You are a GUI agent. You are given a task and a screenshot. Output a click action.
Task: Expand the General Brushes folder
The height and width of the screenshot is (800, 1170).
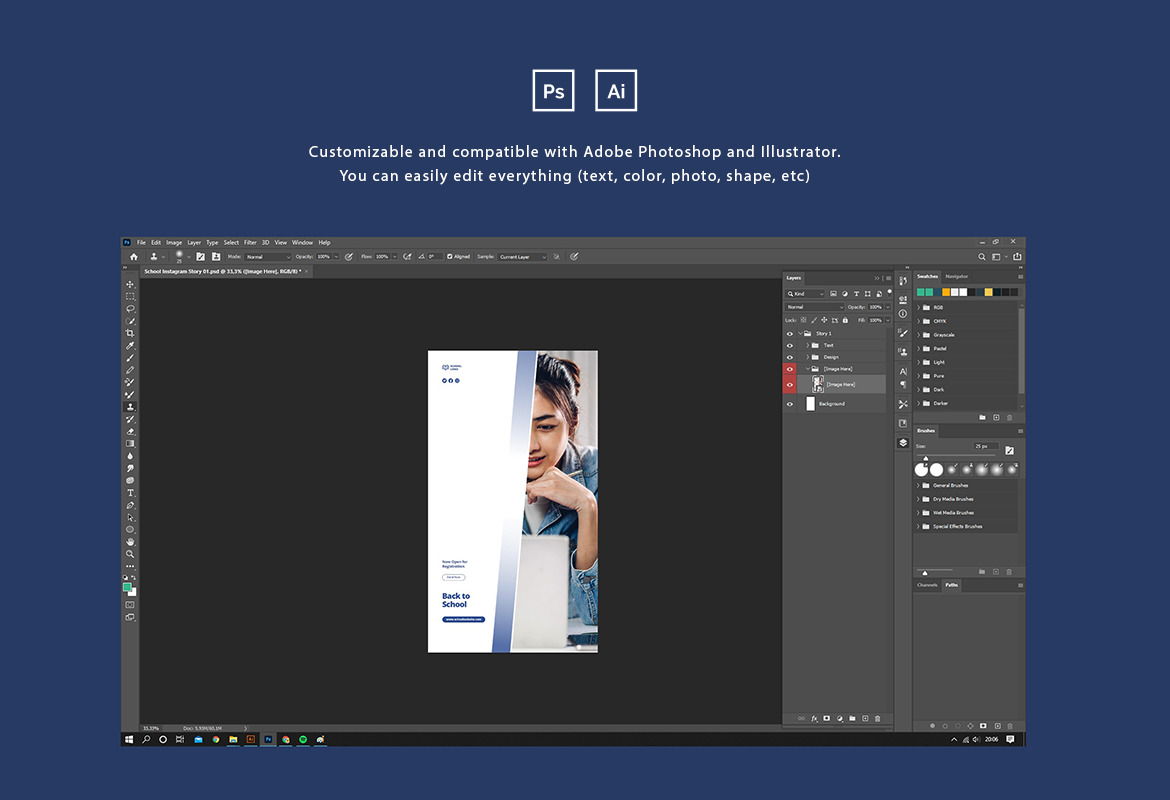[x=918, y=485]
